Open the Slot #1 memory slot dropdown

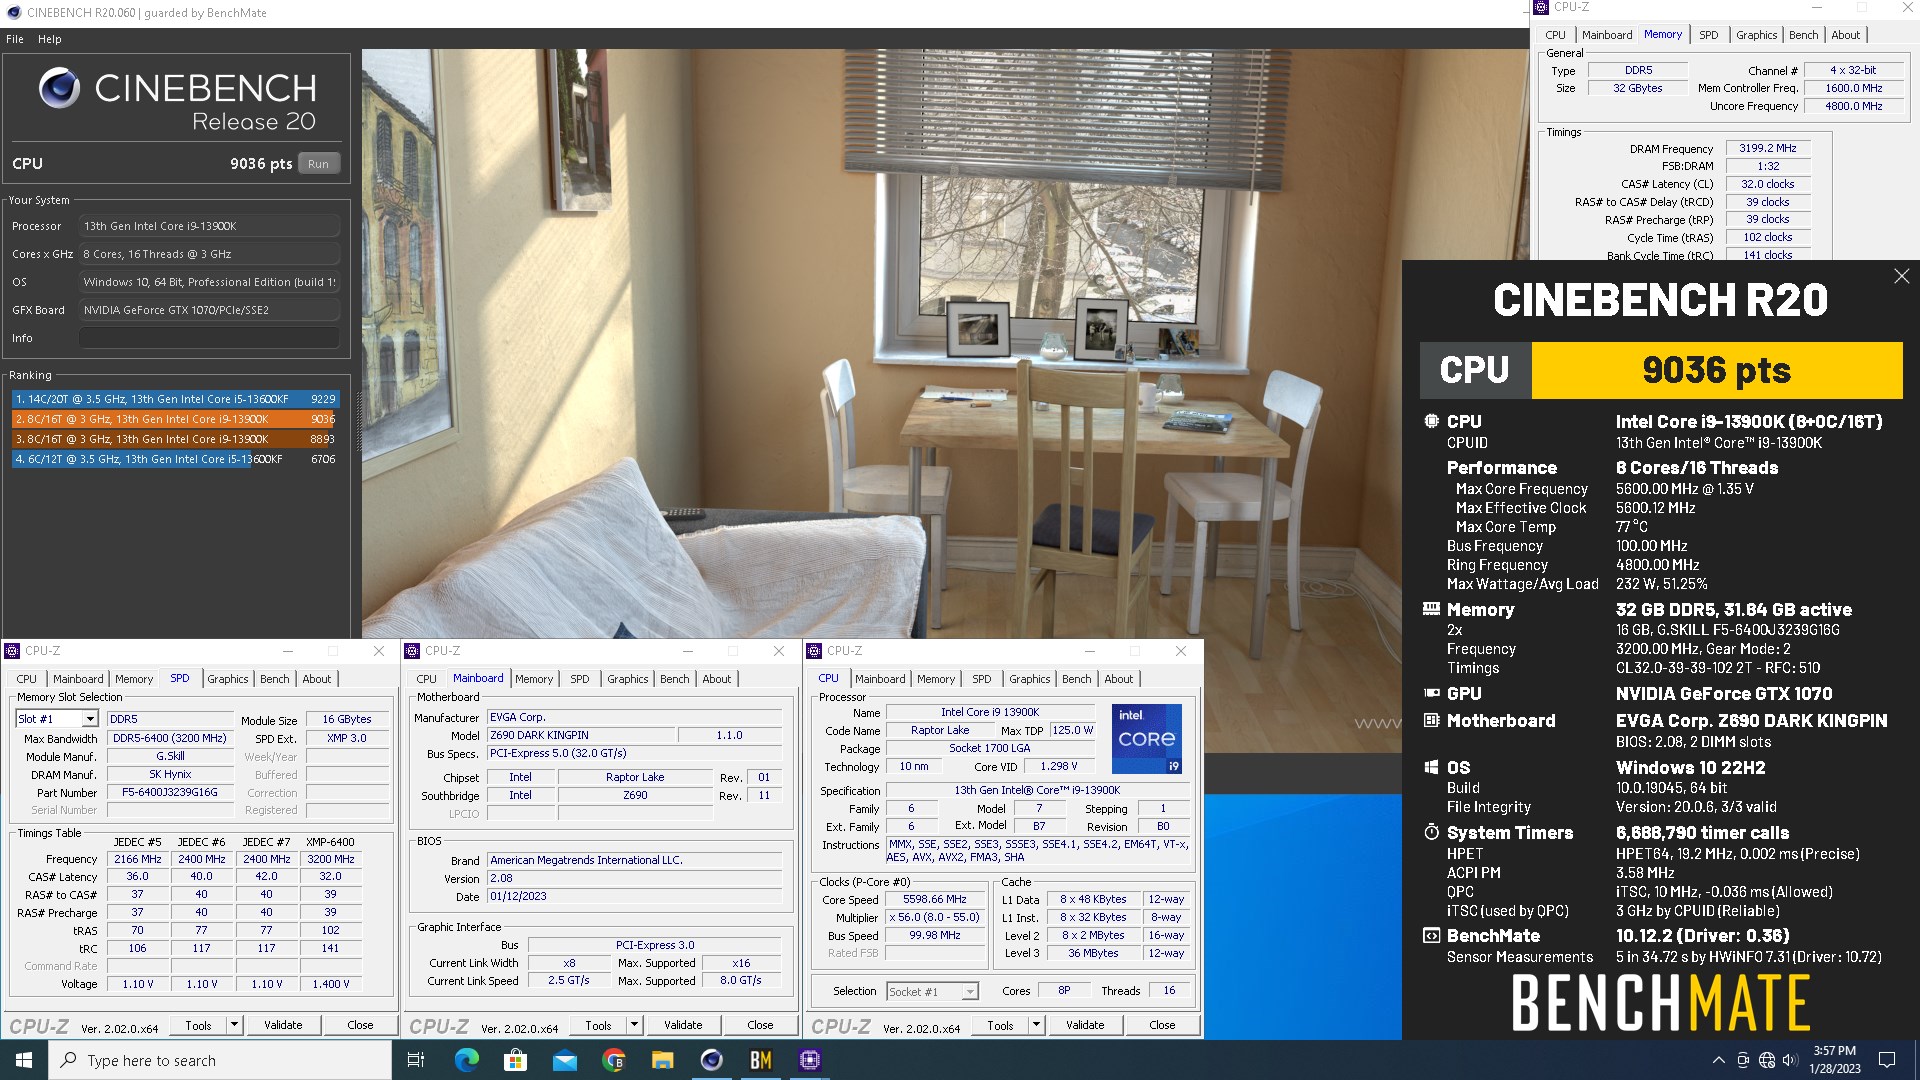(x=89, y=719)
